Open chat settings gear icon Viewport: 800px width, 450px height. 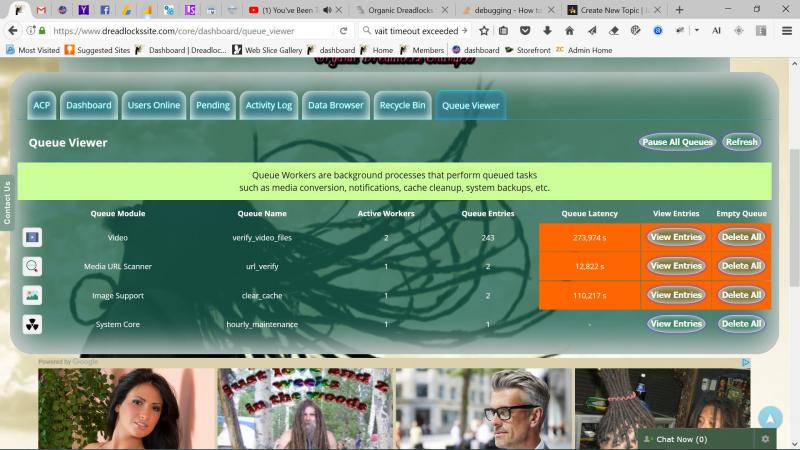[x=765, y=439]
